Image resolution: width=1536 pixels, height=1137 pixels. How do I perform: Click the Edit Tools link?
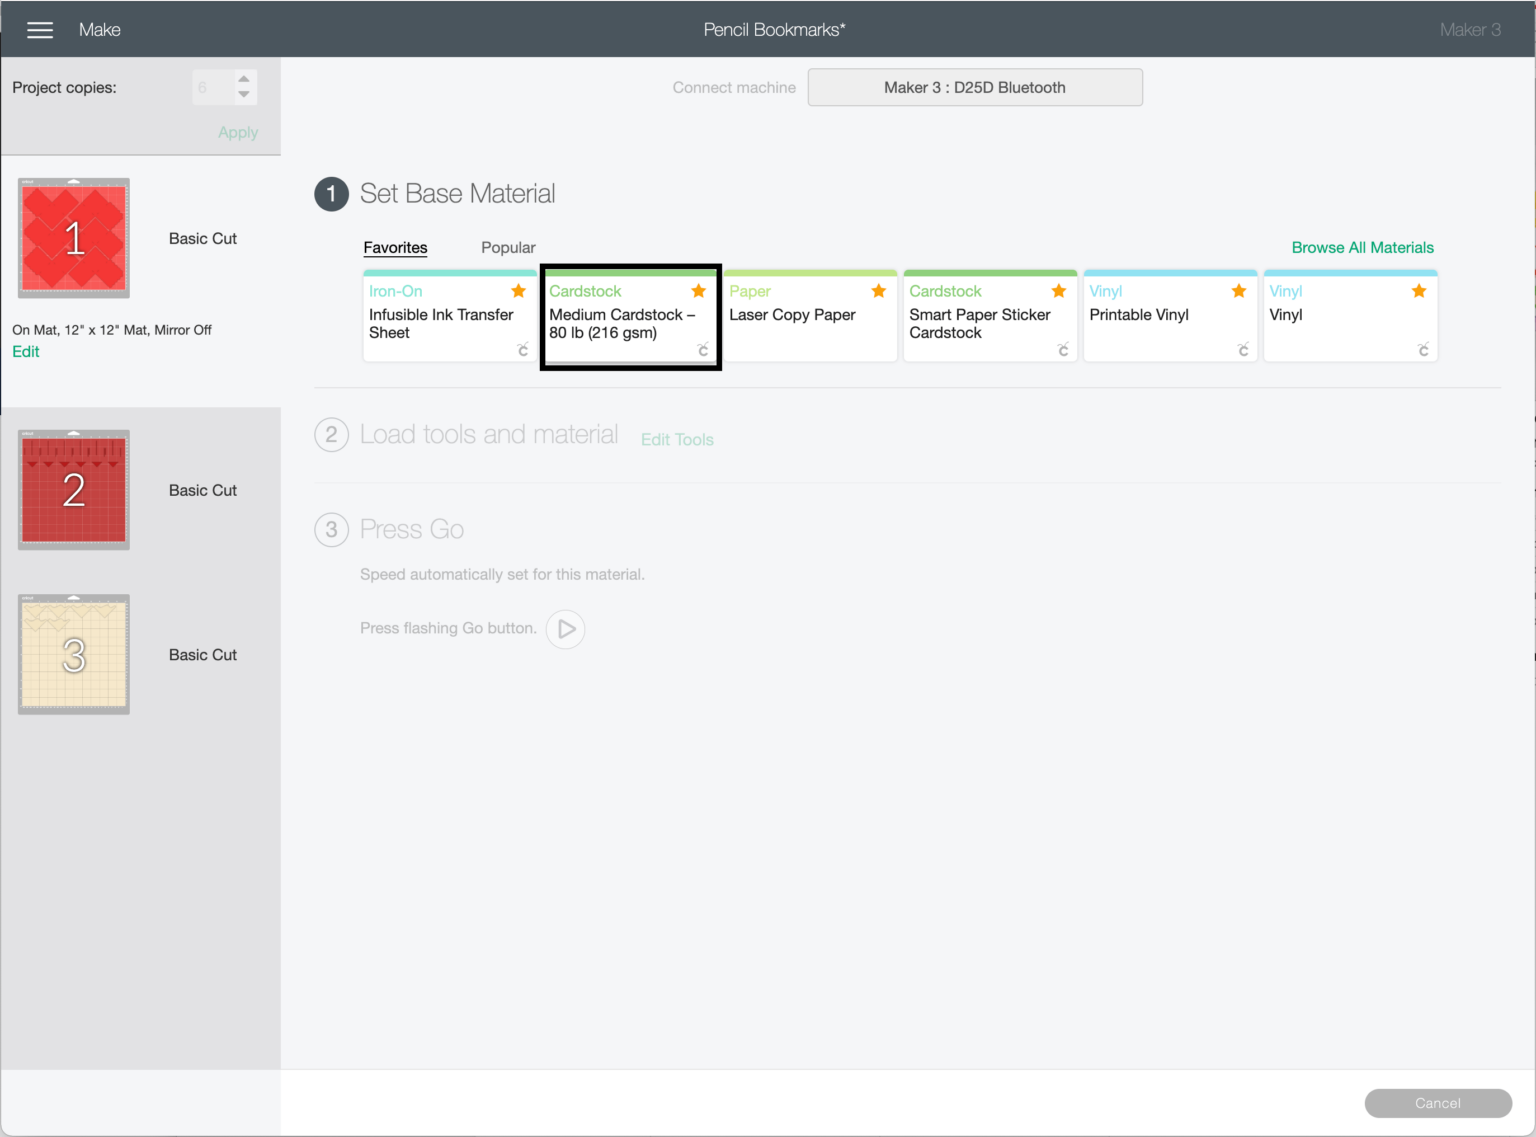click(x=677, y=440)
